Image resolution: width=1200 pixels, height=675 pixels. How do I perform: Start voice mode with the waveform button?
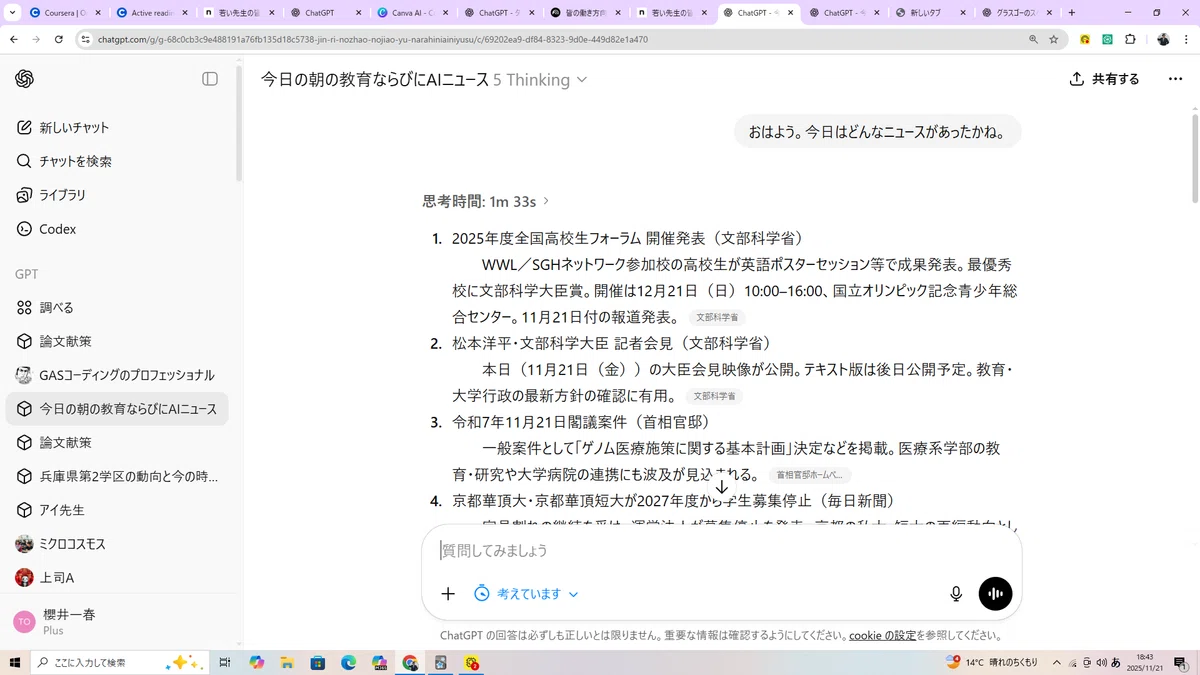coord(995,594)
